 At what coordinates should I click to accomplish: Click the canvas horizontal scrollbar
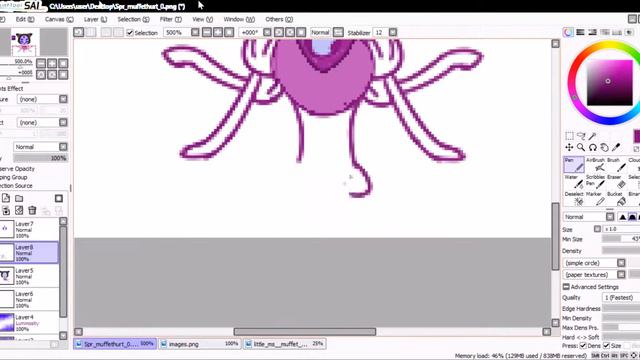[x=304, y=331]
